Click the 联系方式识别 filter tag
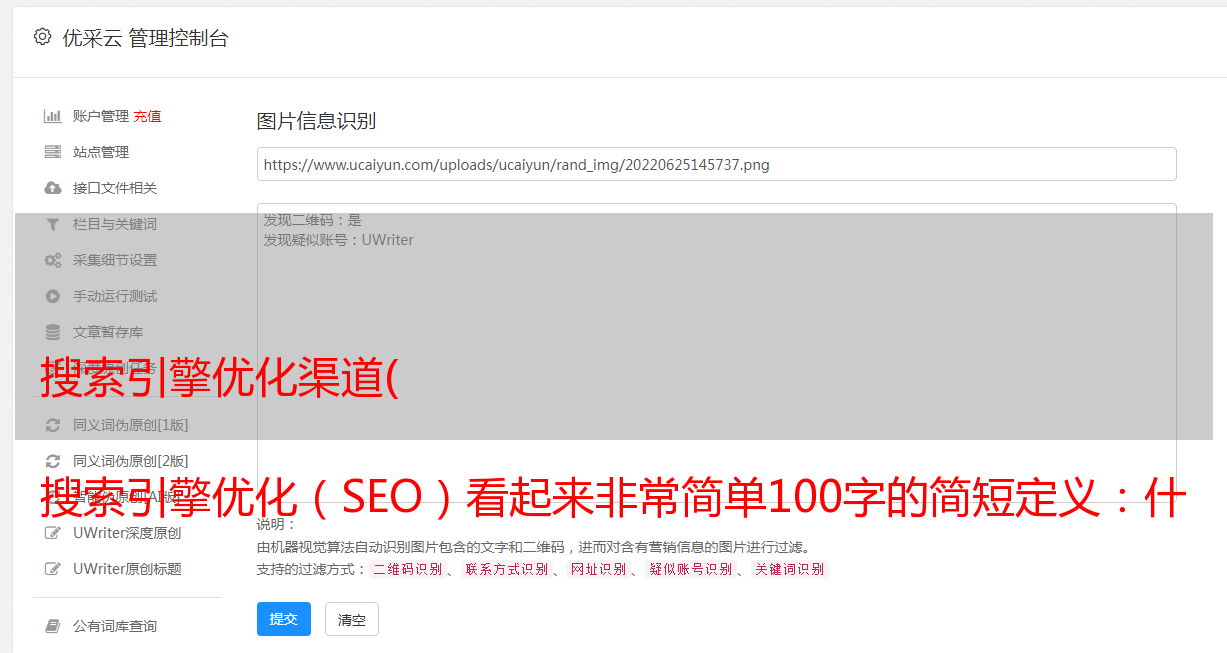Image resolution: width=1227 pixels, height=653 pixels. click(507, 569)
